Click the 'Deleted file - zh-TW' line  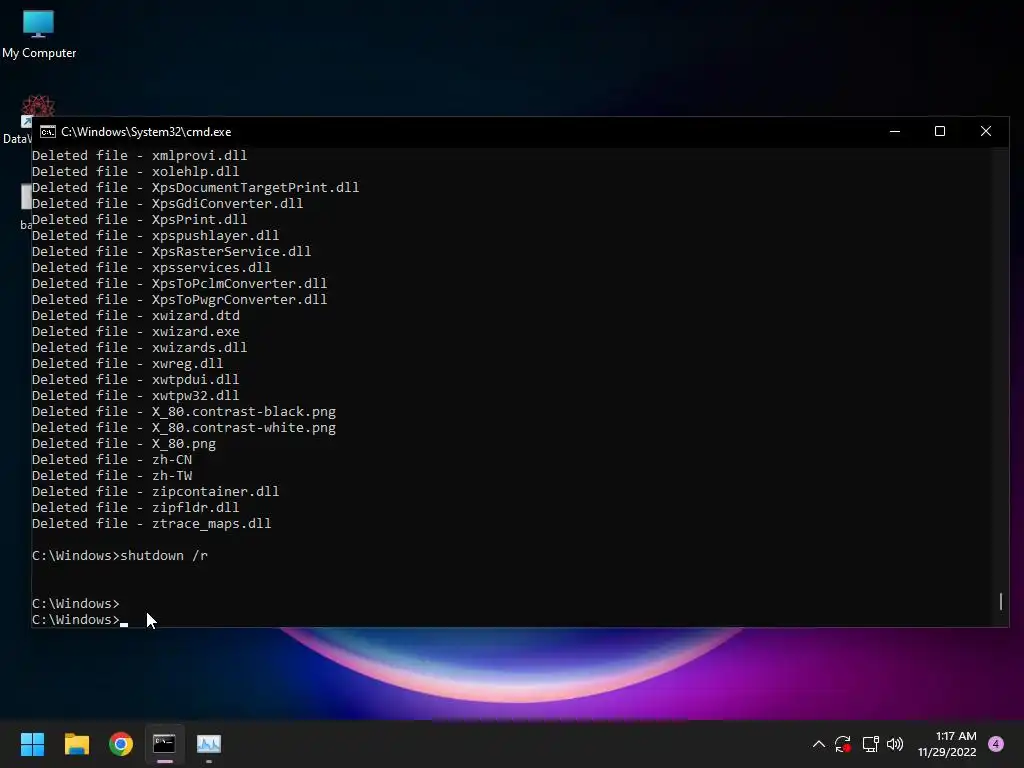(x=112, y=475)
